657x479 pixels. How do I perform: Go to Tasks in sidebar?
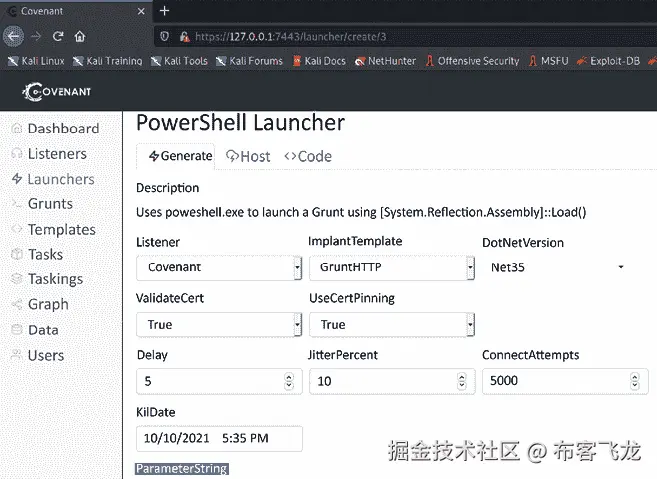click(45, 254)
